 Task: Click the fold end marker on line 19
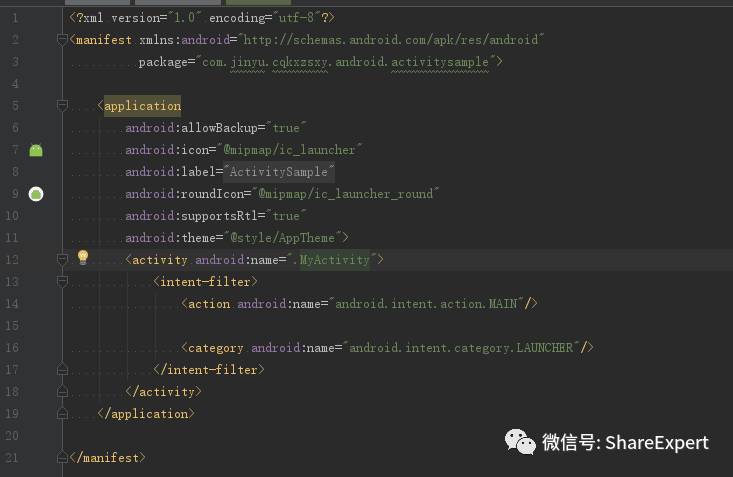click(62, 414)
